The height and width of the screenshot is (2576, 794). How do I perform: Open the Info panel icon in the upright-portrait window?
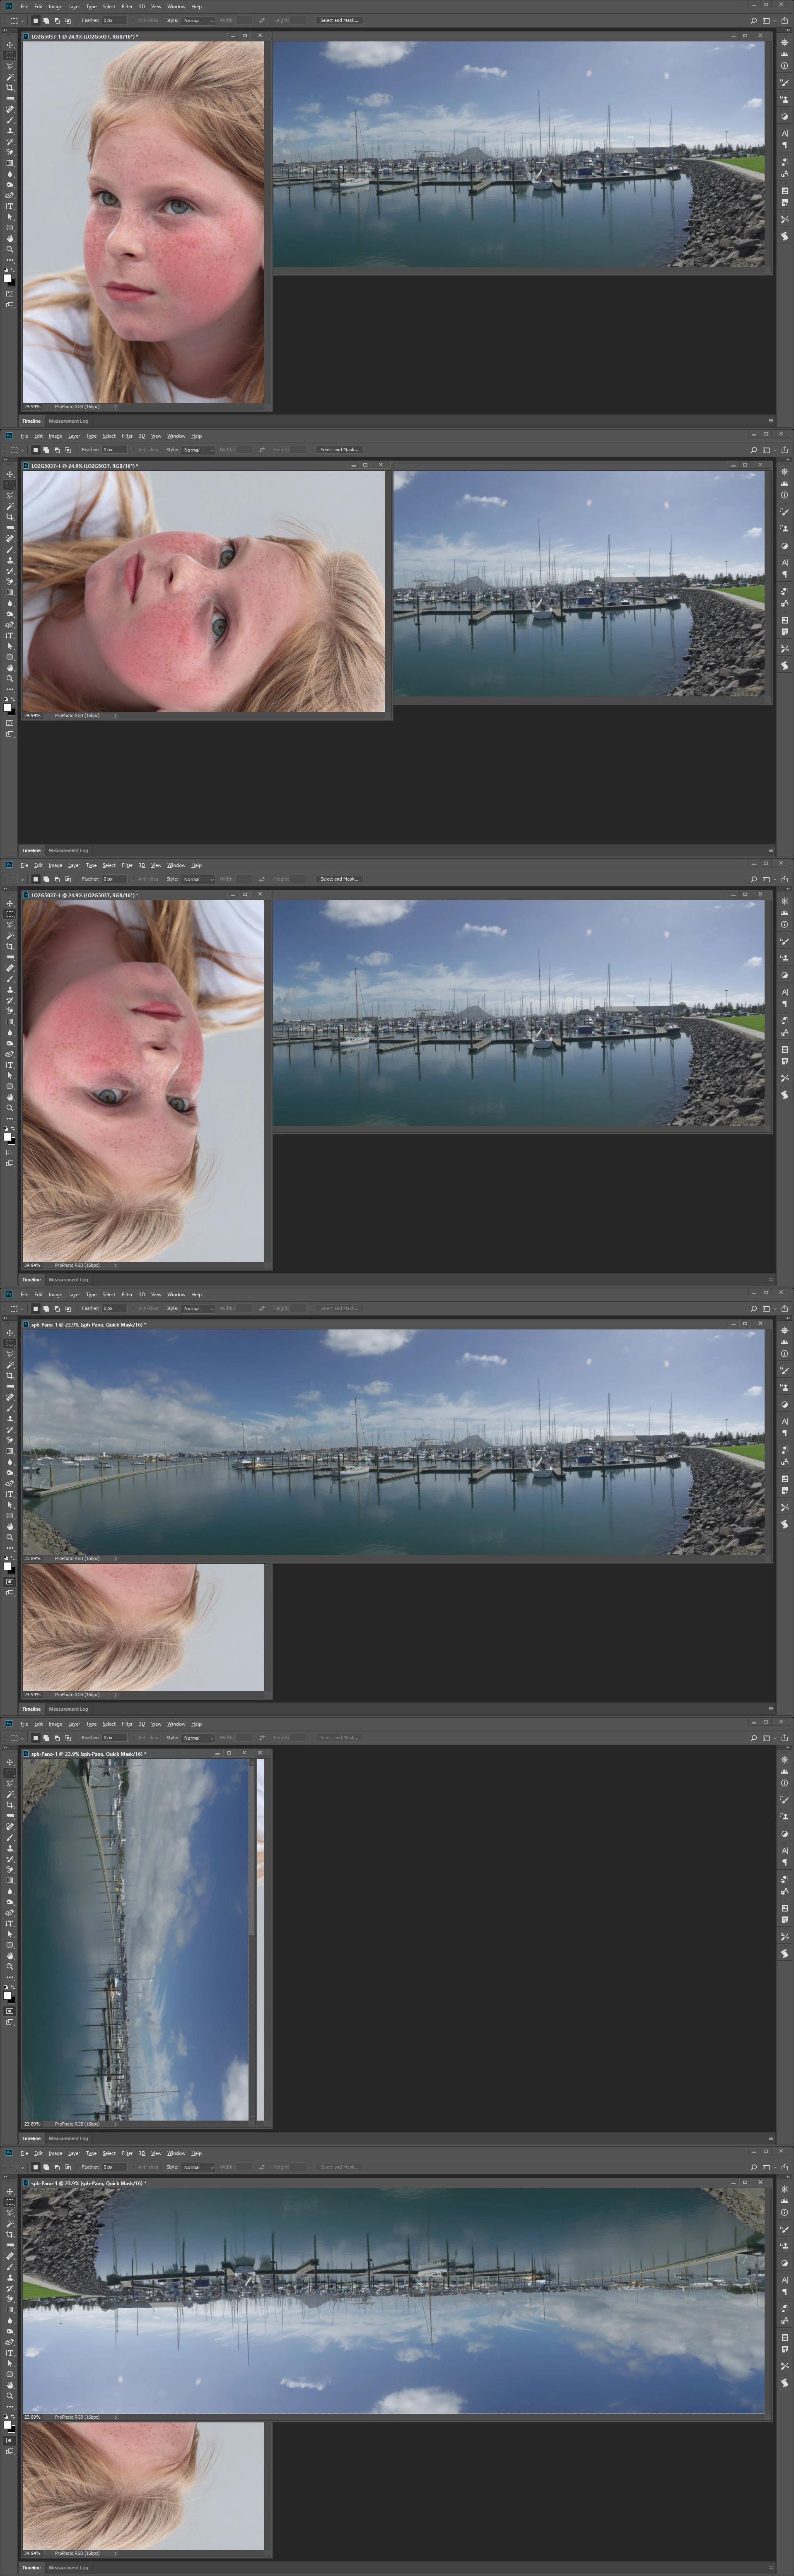tap(785, 66)
